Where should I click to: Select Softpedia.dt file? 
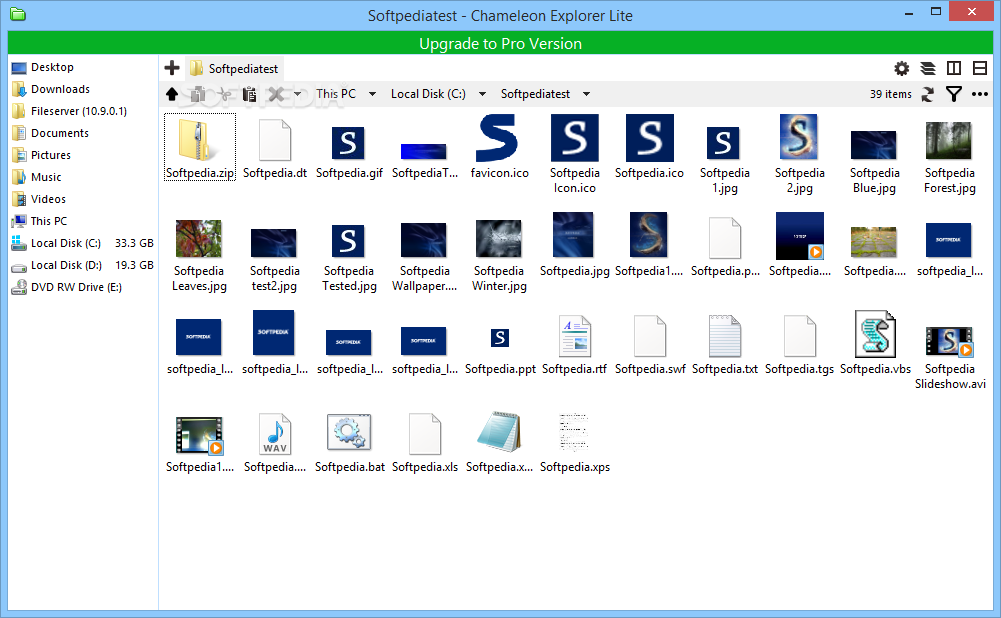click(x=275, y=147)
